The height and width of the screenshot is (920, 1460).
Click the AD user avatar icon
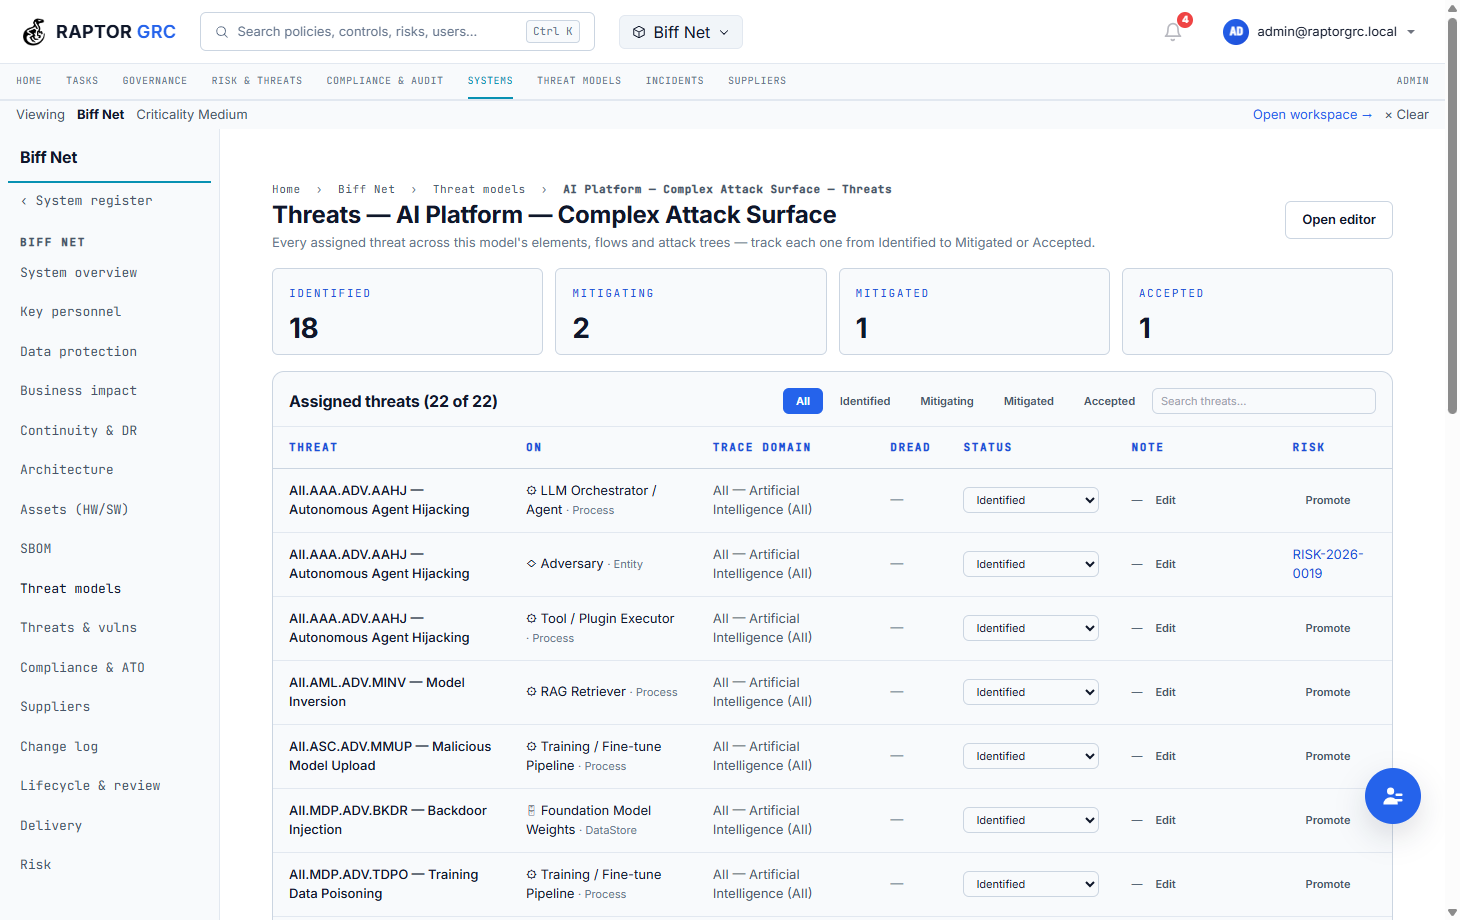click(x=1236, y=32)
